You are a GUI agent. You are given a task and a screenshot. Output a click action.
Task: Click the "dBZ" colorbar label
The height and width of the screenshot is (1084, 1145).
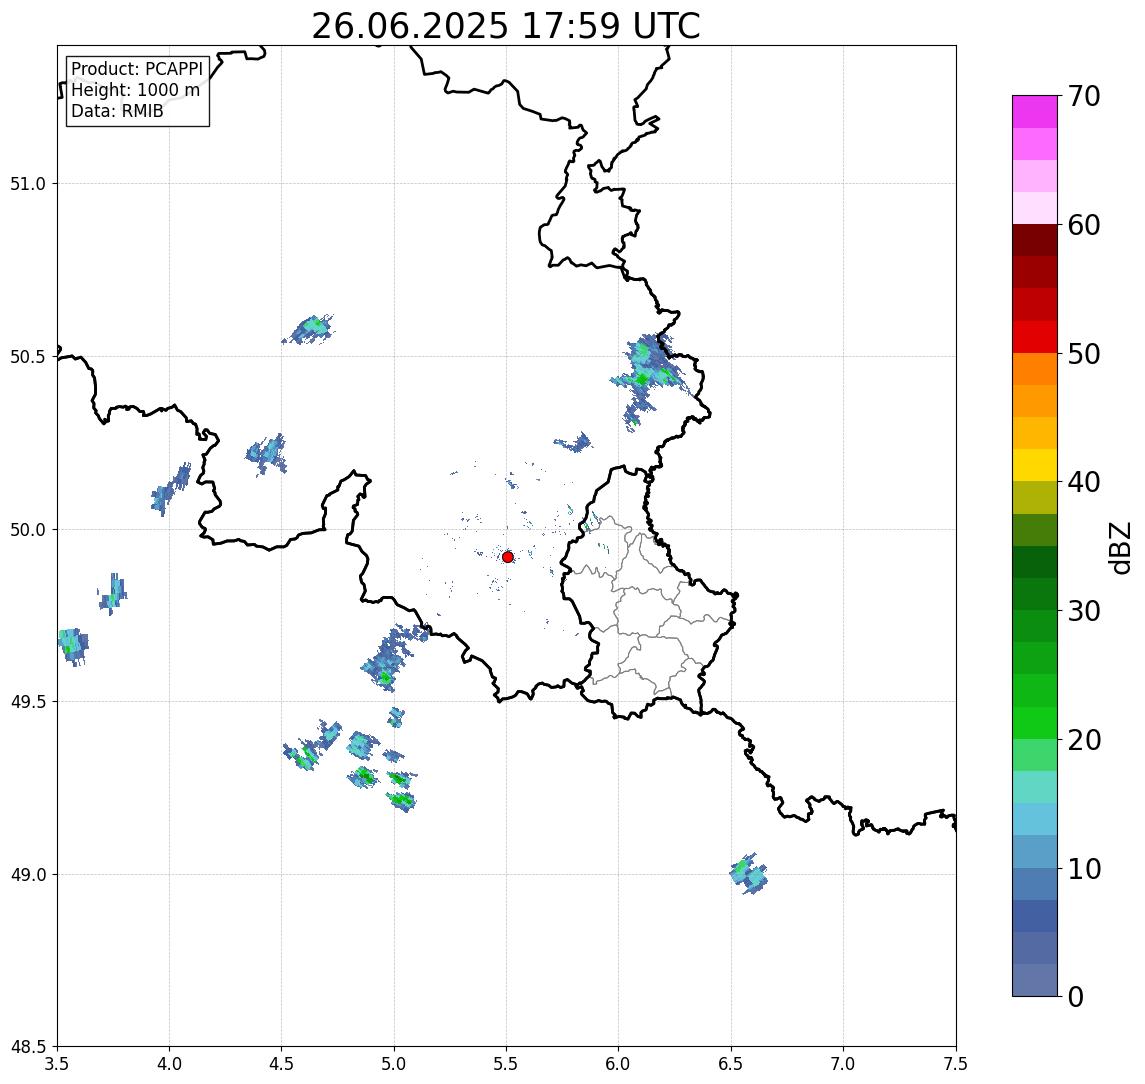coord(1119,547)
